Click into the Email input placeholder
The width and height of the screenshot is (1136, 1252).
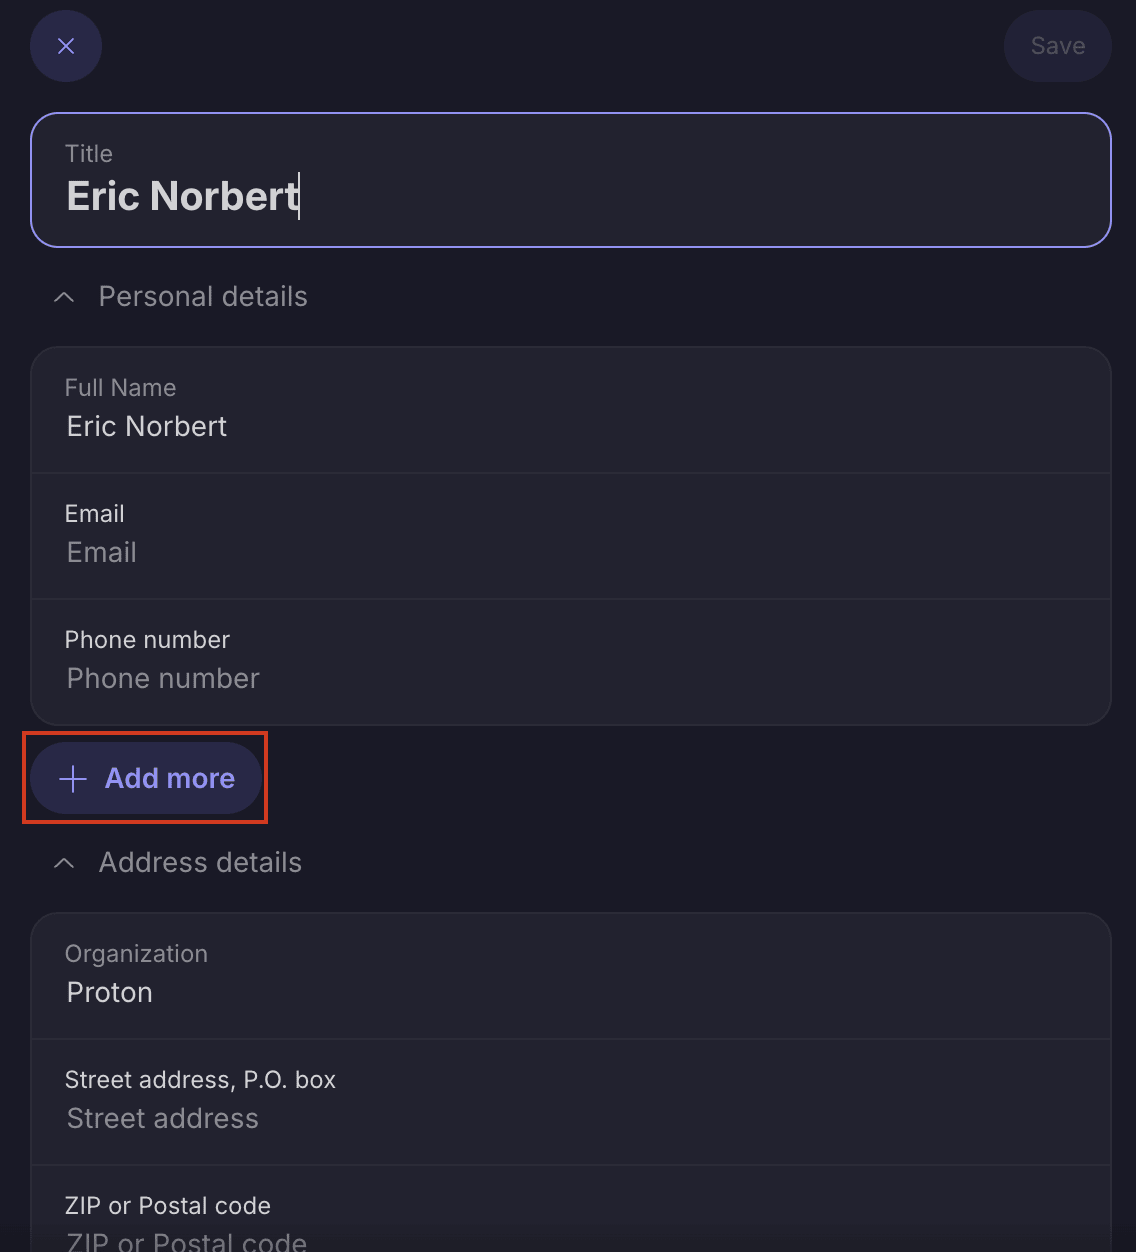coord(102,553)
